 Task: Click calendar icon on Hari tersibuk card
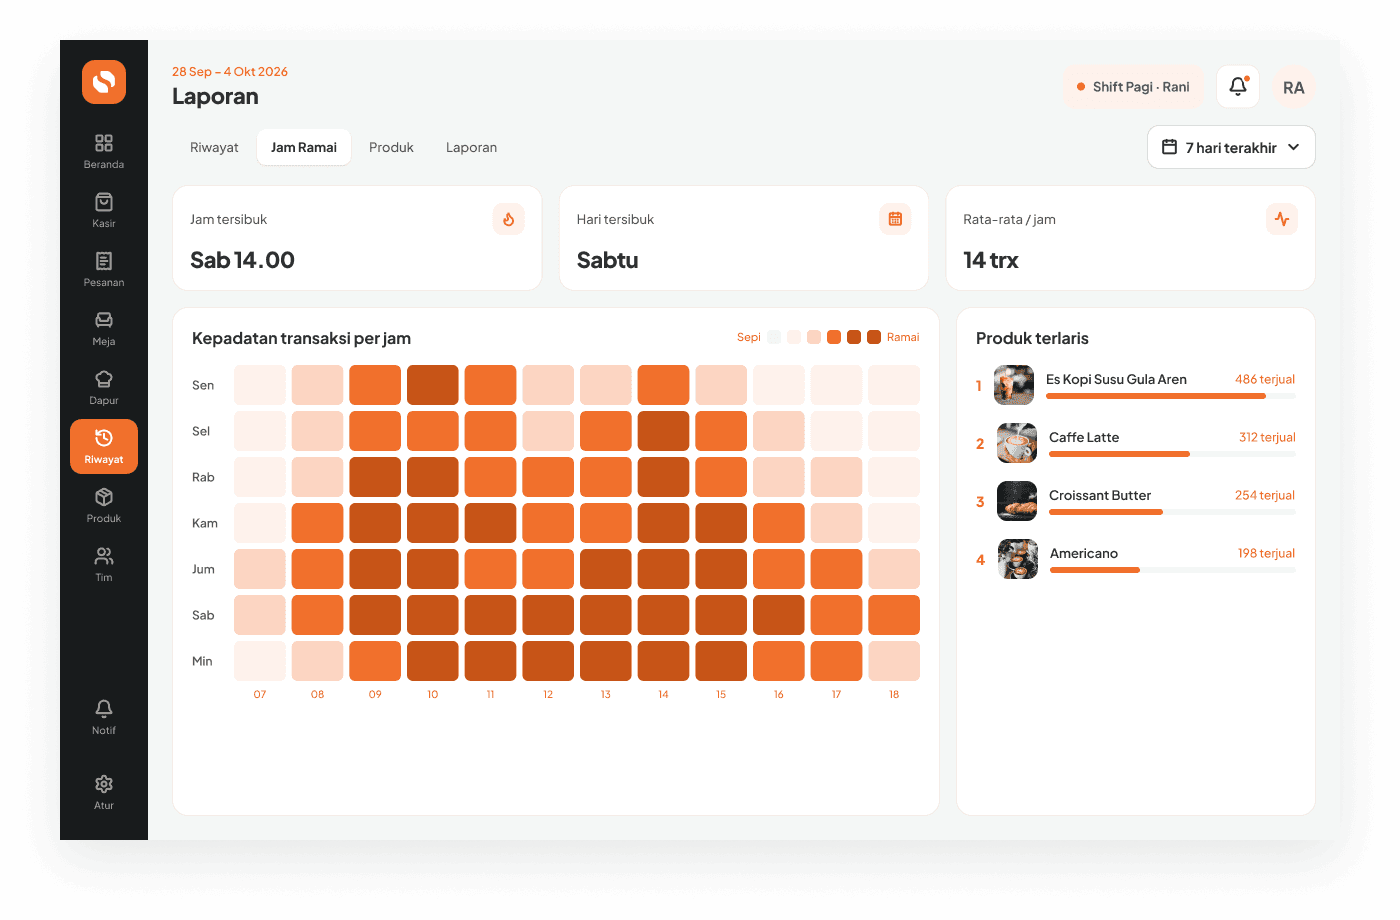[895, 219]
